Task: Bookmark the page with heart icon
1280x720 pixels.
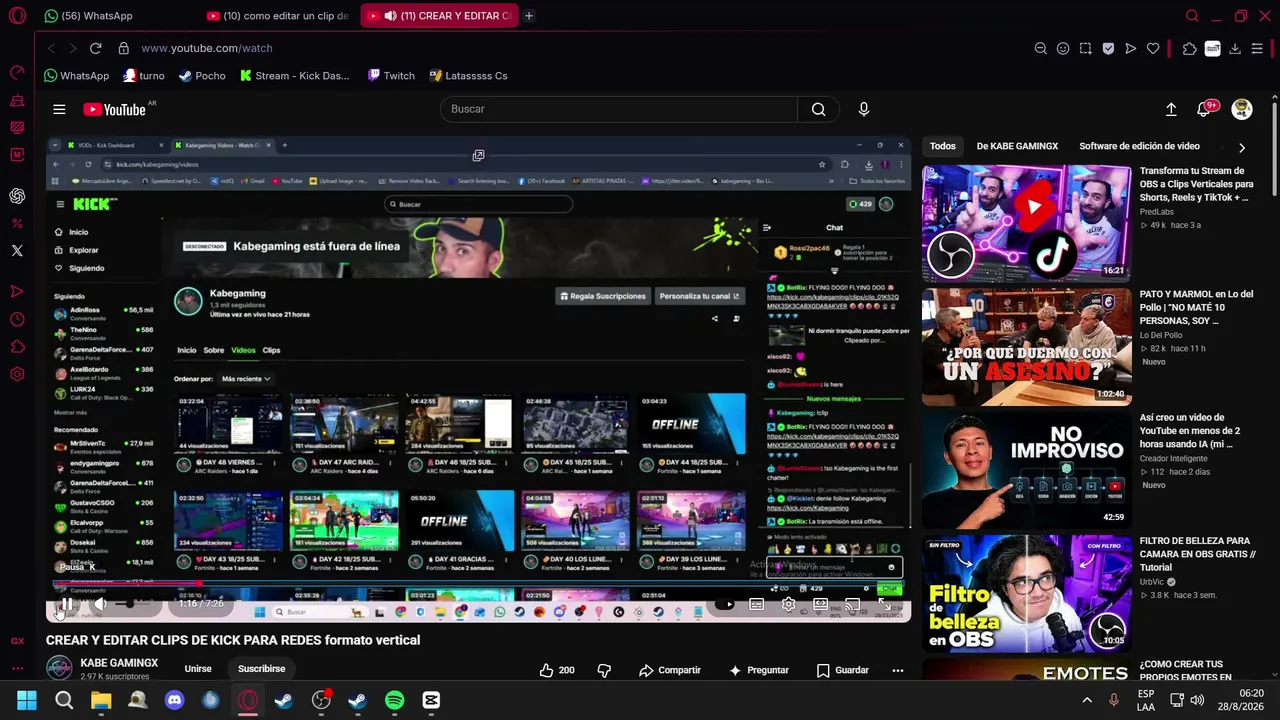Action: click(1153, 48)
